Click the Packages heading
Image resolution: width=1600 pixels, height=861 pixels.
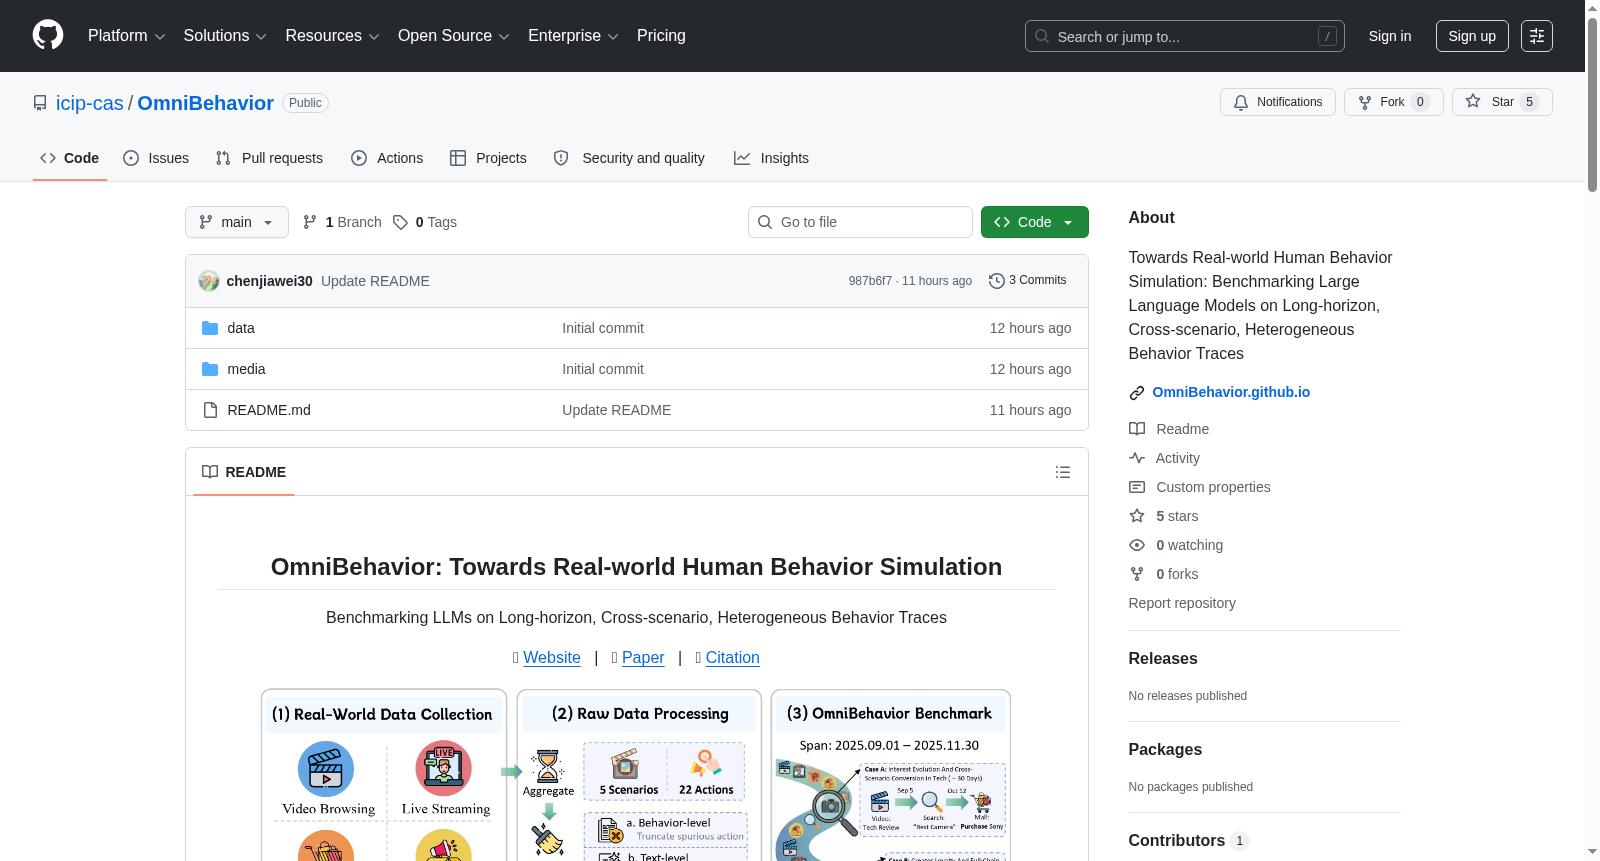pyautogui.click(x=1165, y=750)
